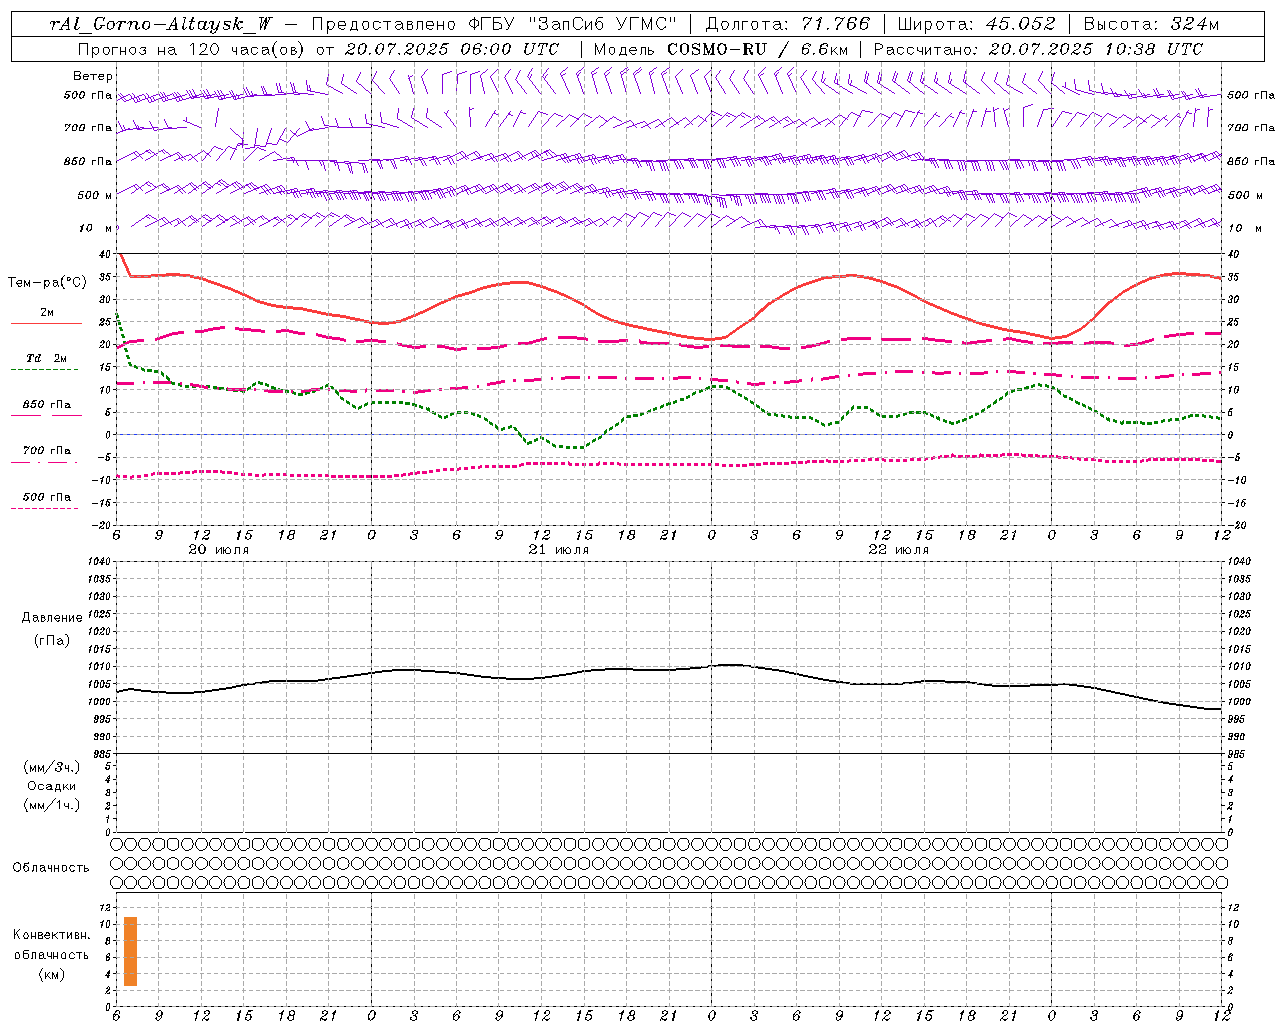This screenshot has height=1024, width=1280.
Task: Select the (км) convective height unit label
Action: click(x=51, y=974)
